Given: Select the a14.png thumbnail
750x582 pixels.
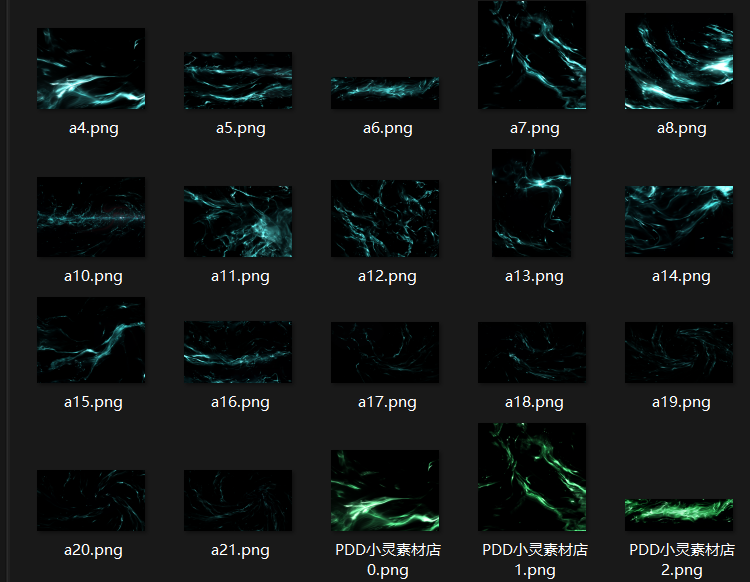Looking at the screenshot, I should [679, 221].
